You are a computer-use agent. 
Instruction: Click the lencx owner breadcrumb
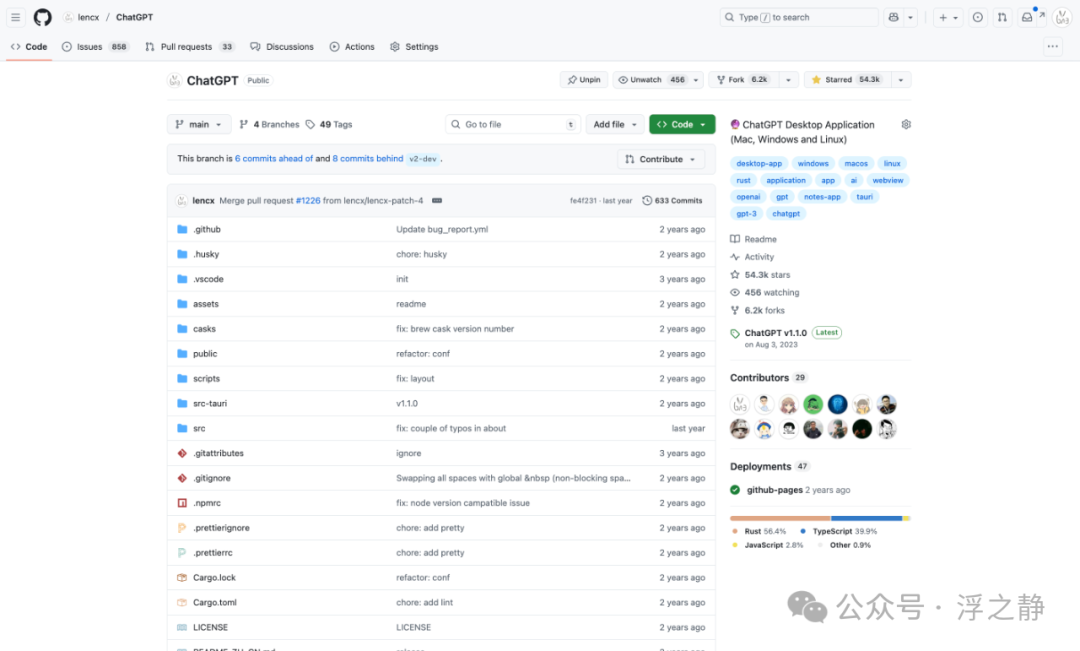[x=88, y=17]
